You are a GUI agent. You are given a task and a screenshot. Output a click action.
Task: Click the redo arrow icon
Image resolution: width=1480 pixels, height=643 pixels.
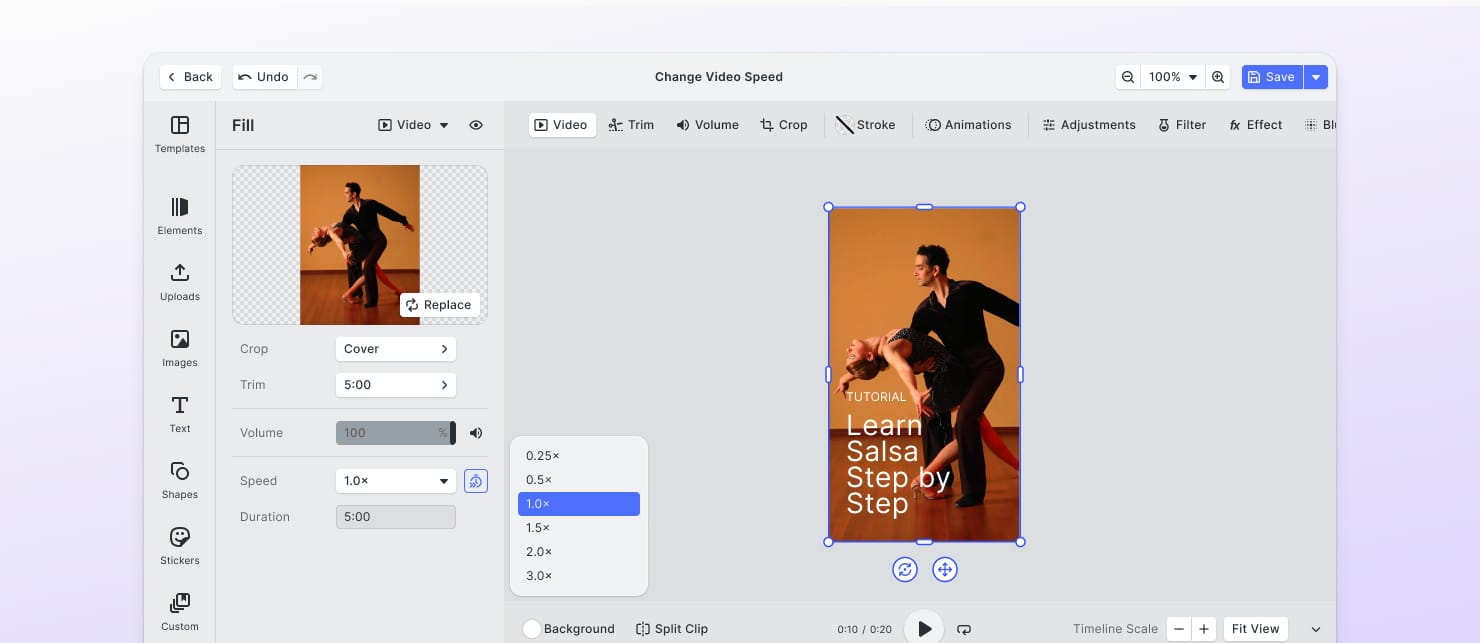point(310,77)
